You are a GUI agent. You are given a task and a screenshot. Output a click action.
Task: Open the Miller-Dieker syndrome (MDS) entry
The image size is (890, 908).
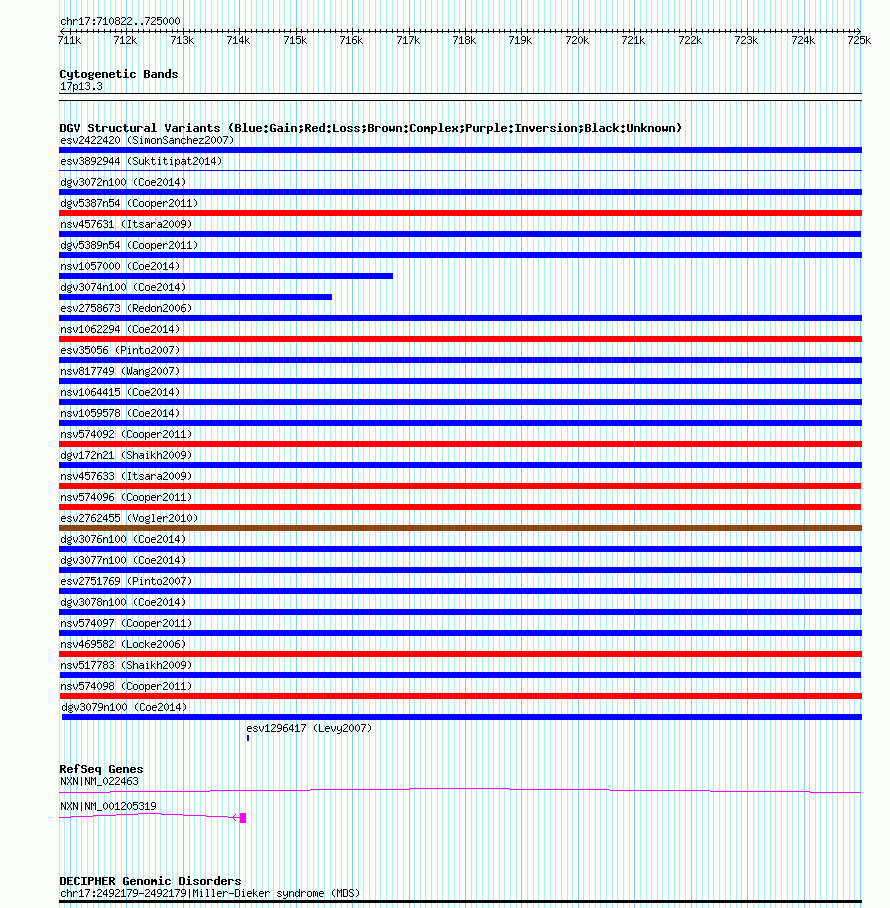click(x=210, y=894)
